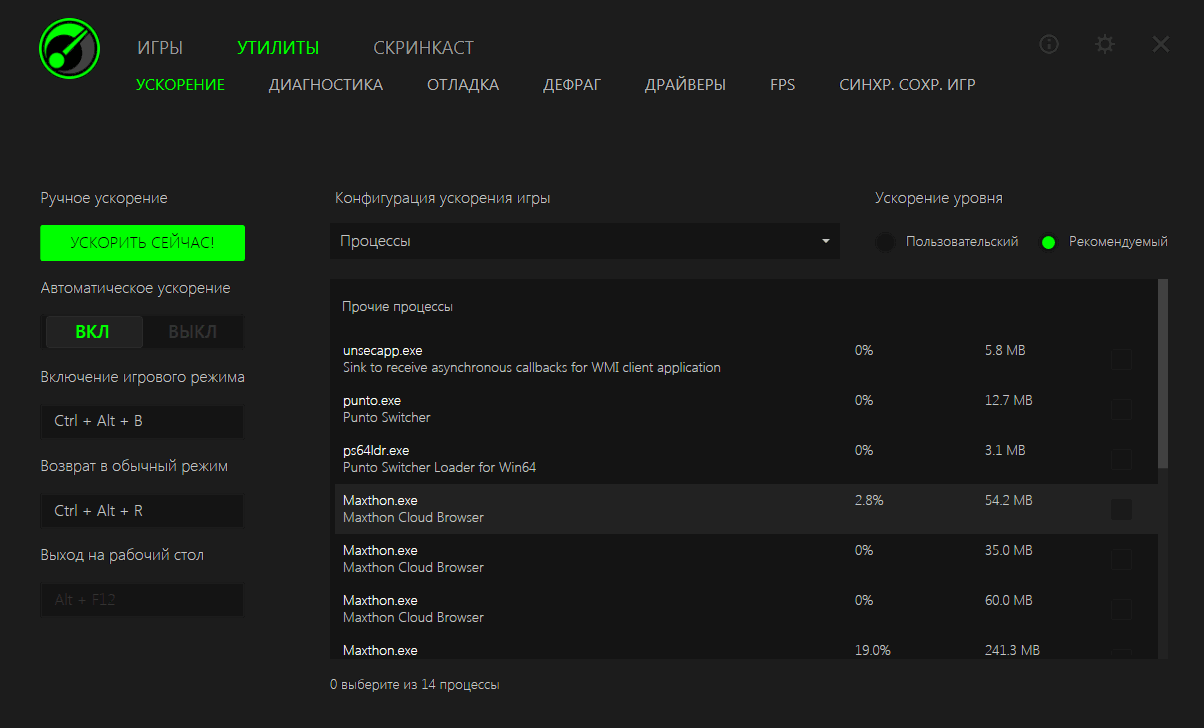Open the FPS sub-tab
This screenshot has width=1204, height=728.
783,85
